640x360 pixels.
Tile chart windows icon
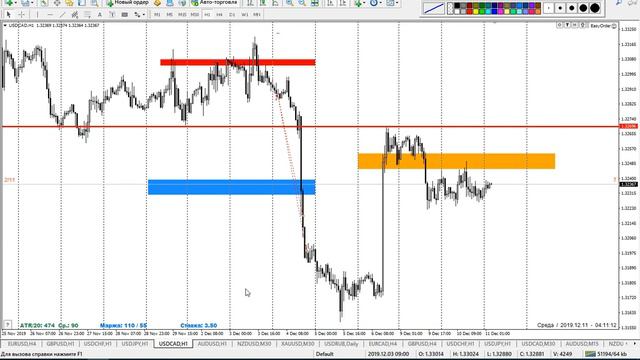315,3
